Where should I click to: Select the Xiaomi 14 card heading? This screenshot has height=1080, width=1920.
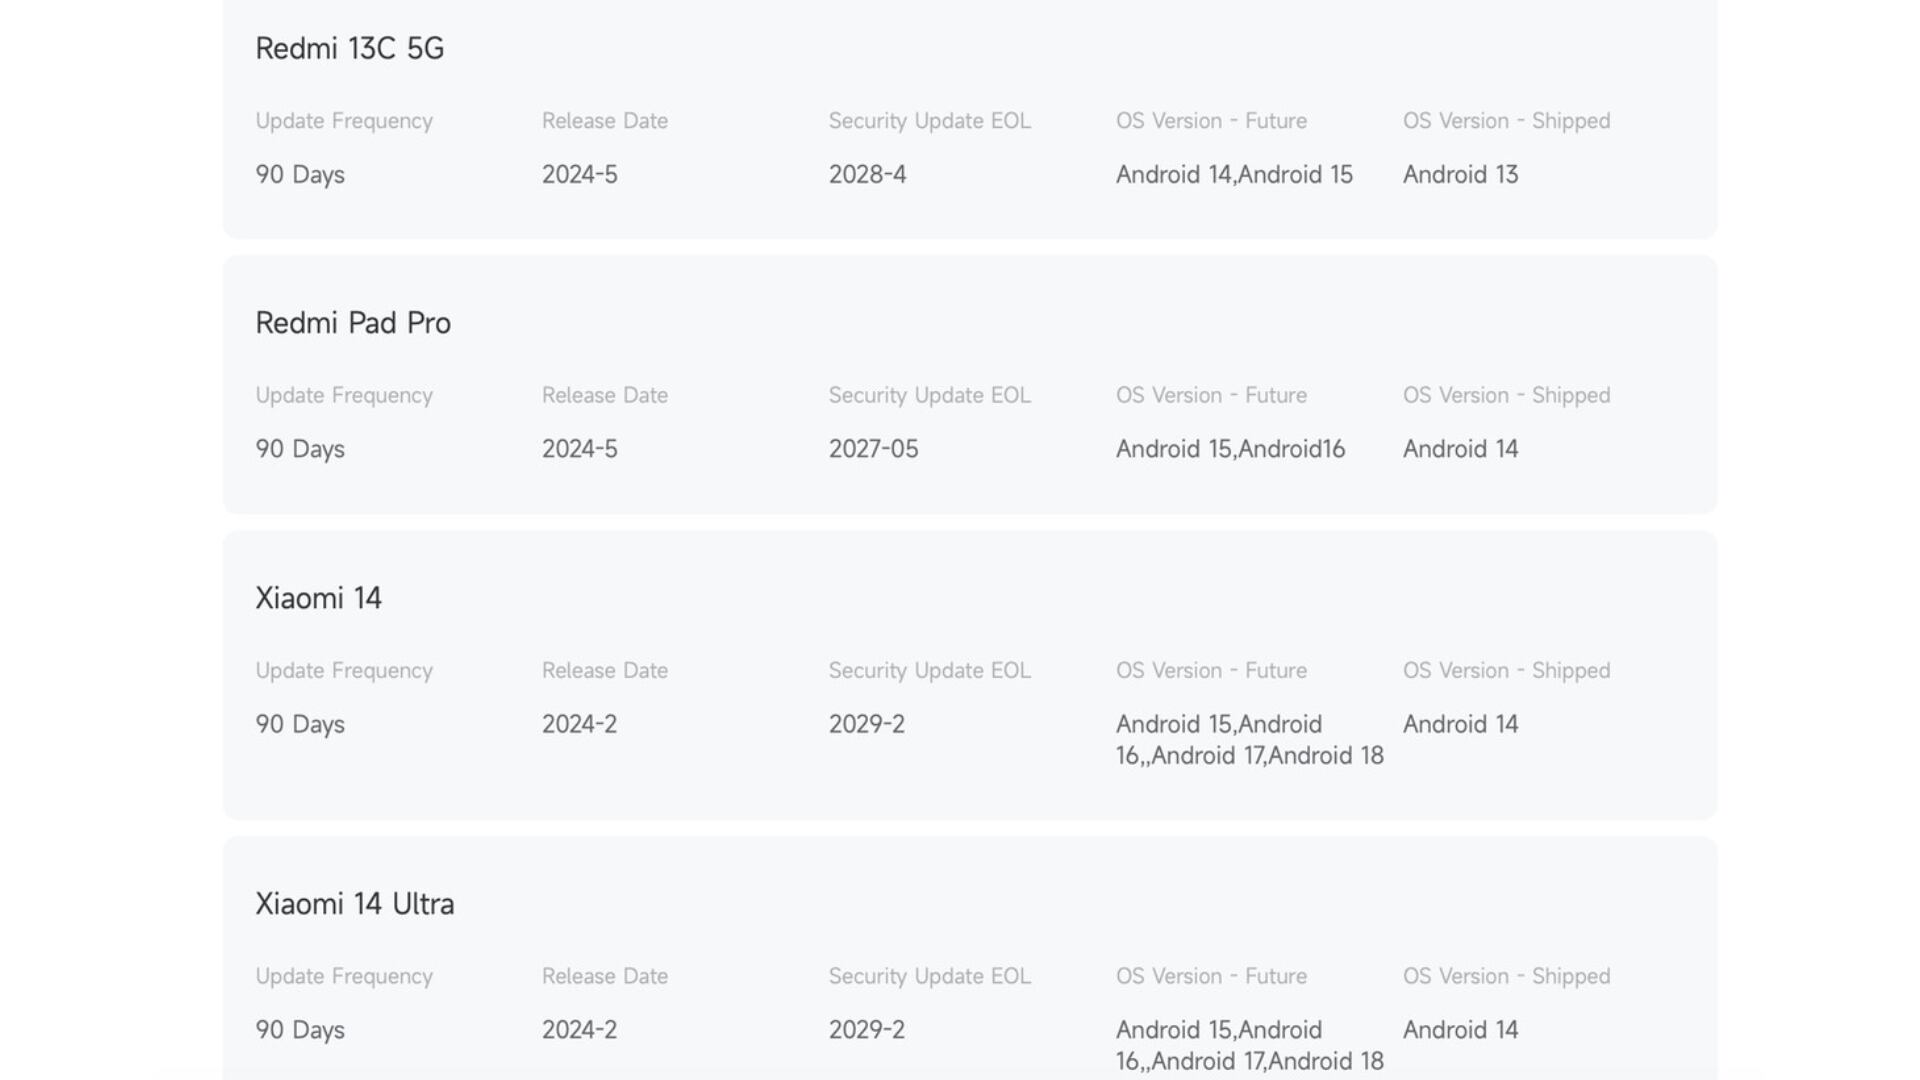pos(318,598)
